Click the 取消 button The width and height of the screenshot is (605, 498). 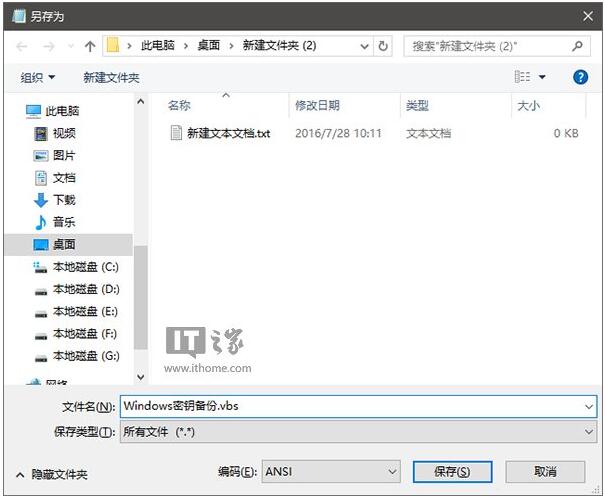pyautogui.click(x=545, y=471)
